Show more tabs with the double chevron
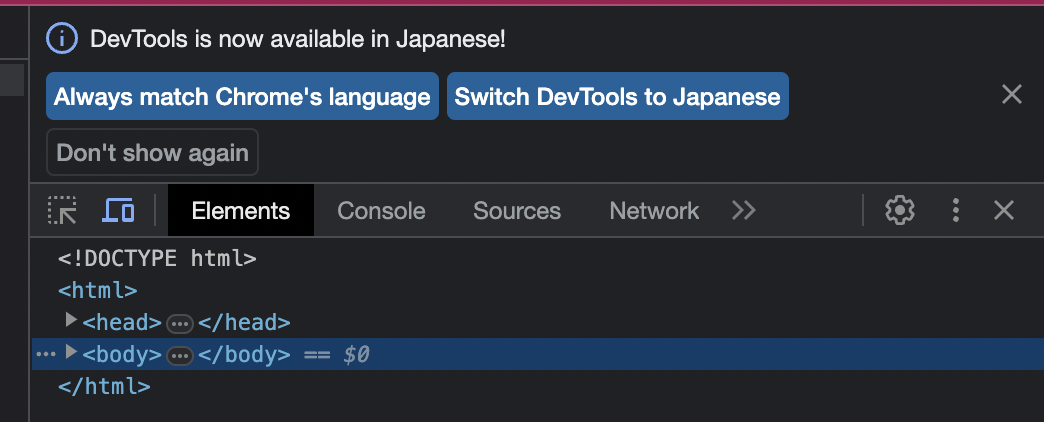This screenshot has height=422, width=1044. (744, 210)
